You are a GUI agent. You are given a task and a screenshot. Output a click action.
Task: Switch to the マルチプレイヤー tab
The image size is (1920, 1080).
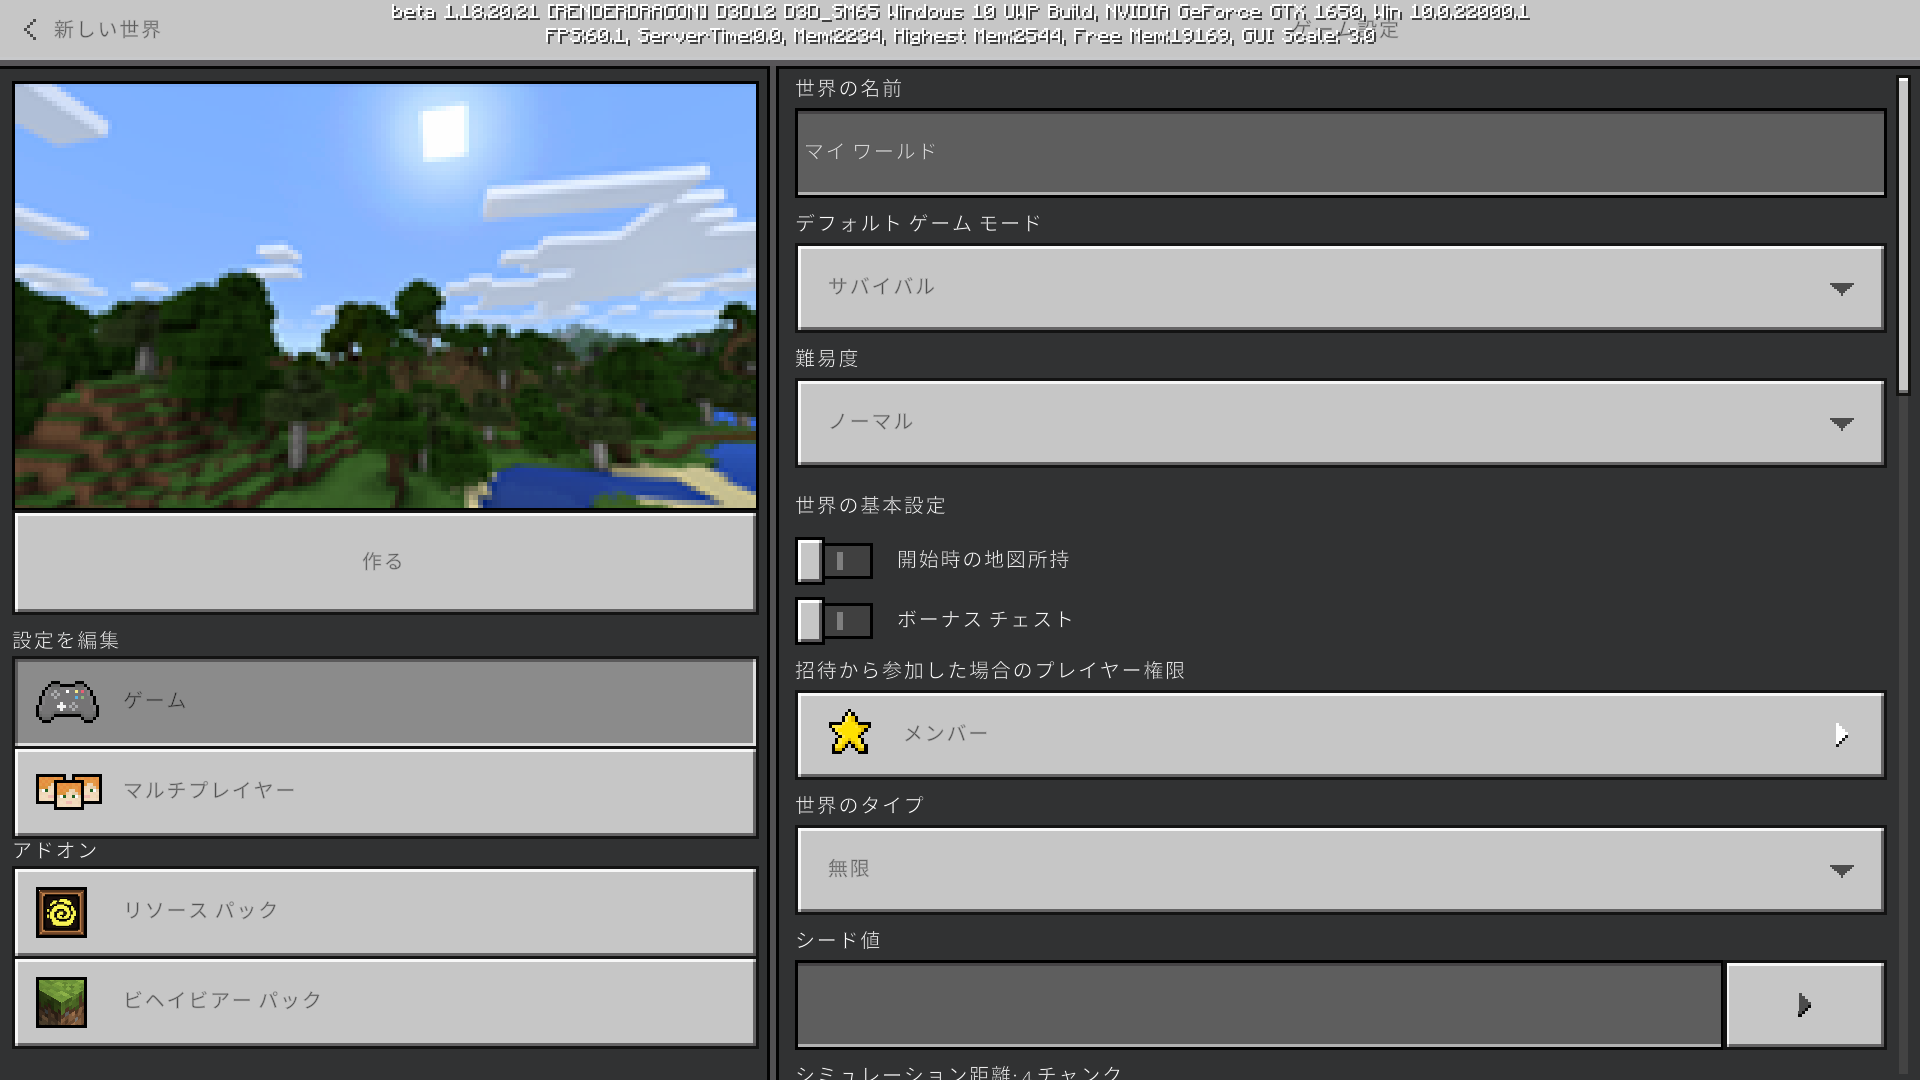pyautogui.click(x=385, y=792)
